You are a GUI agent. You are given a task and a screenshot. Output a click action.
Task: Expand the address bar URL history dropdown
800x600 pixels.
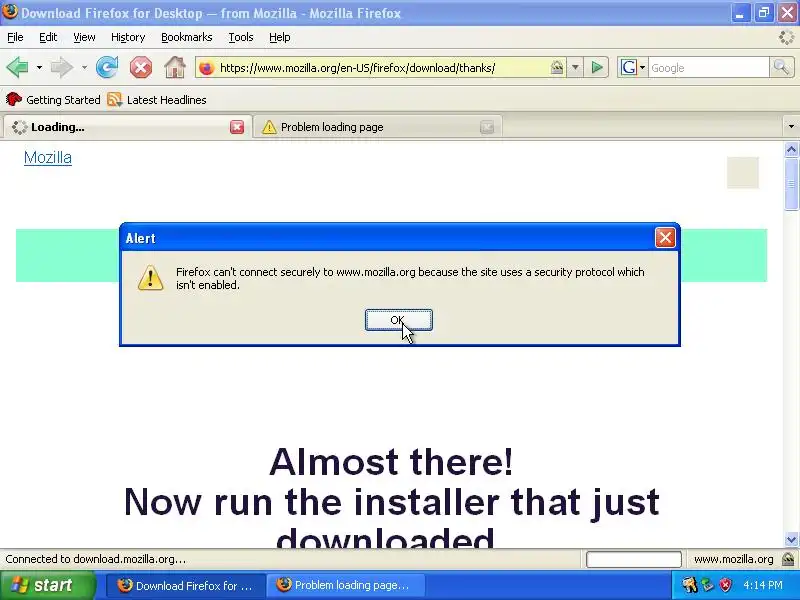pyautogui.click(x=575, y=67)
